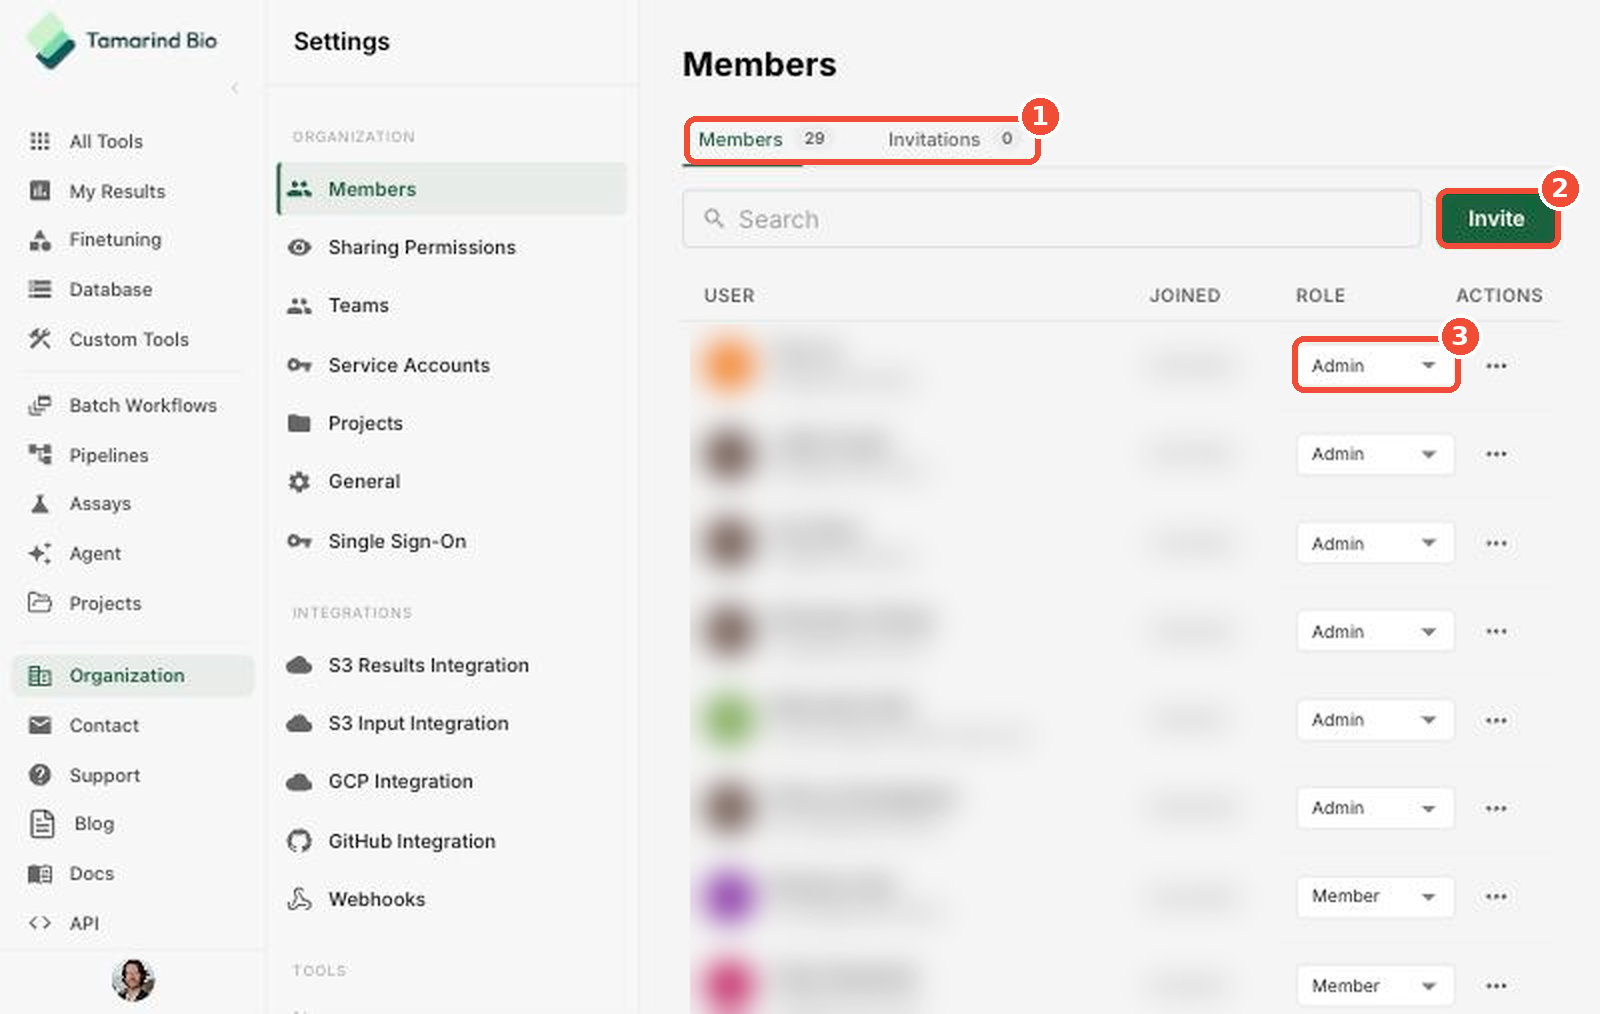Open Docs book icon
The image size is (1600, 1014).
(x=40, y=873)
